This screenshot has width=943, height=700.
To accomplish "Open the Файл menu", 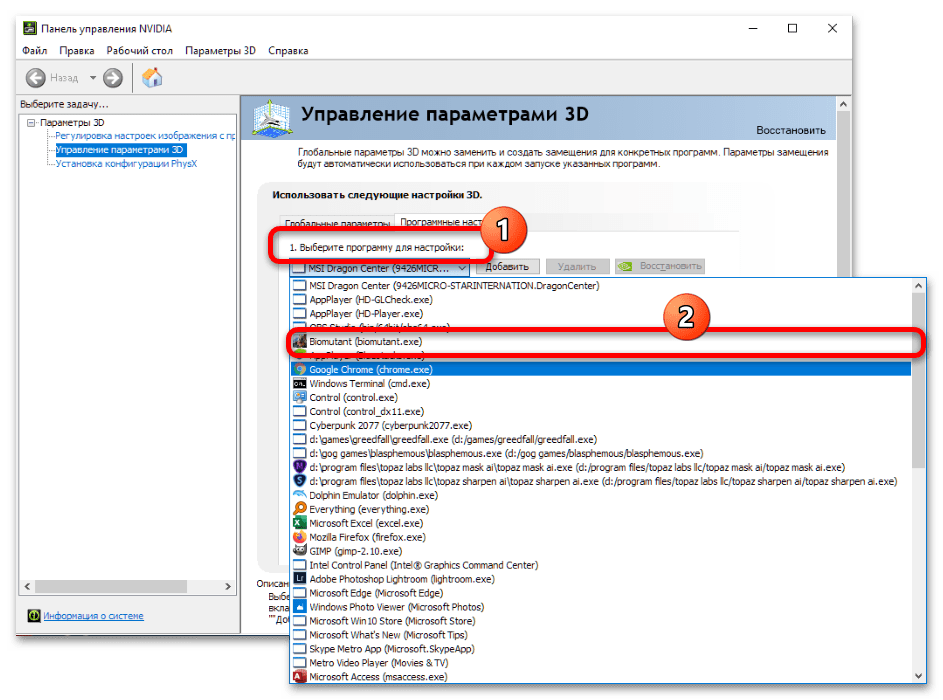I will click(x=34, y=51).
